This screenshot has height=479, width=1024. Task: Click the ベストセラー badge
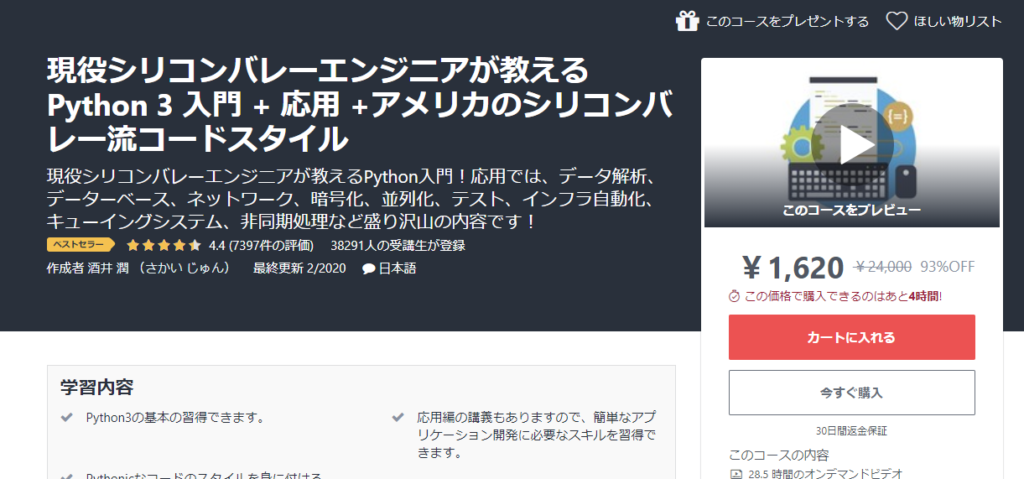[x=80, y=246]
